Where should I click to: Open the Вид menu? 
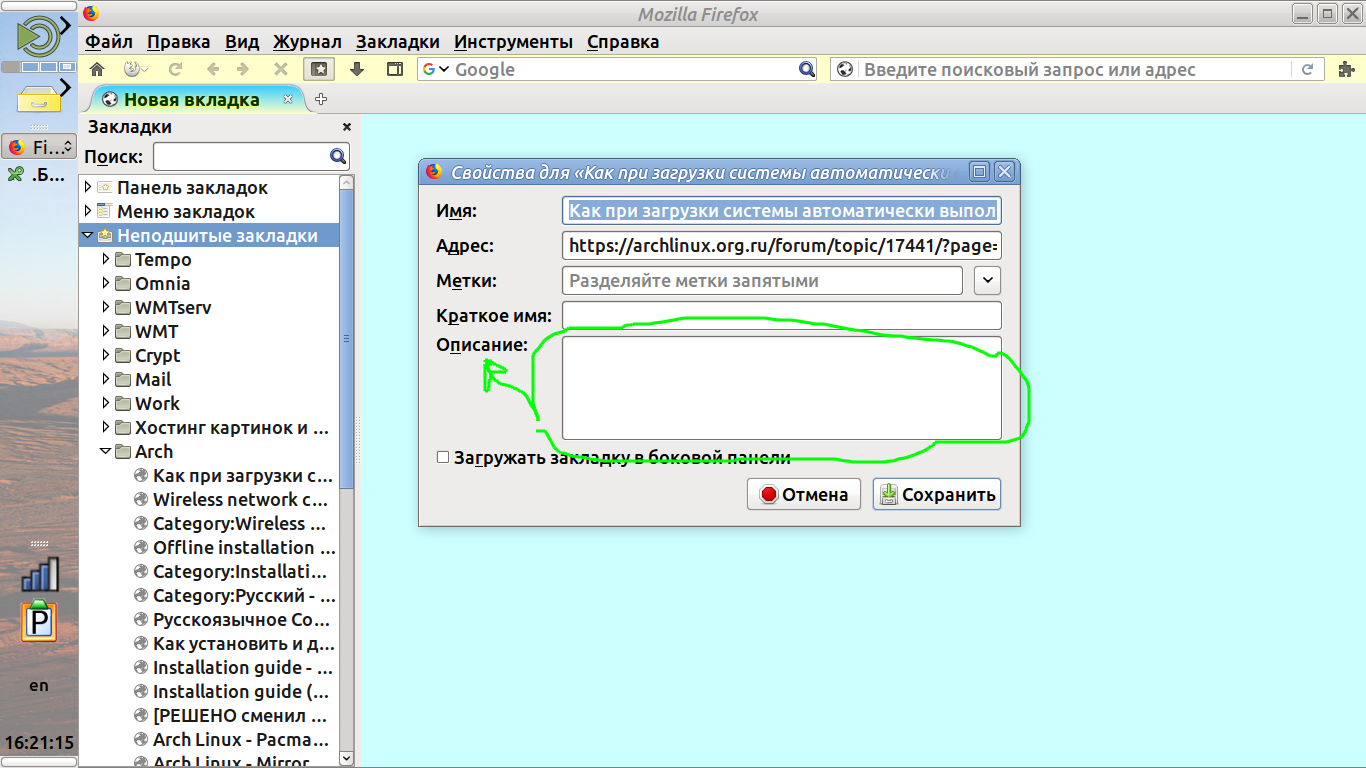pos(242,42)
